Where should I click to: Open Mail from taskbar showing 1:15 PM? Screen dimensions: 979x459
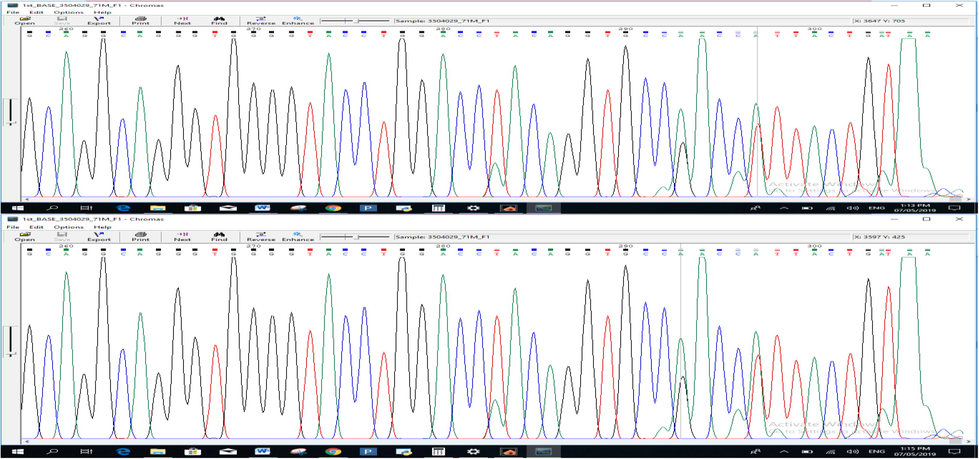[x=227, y=451]
